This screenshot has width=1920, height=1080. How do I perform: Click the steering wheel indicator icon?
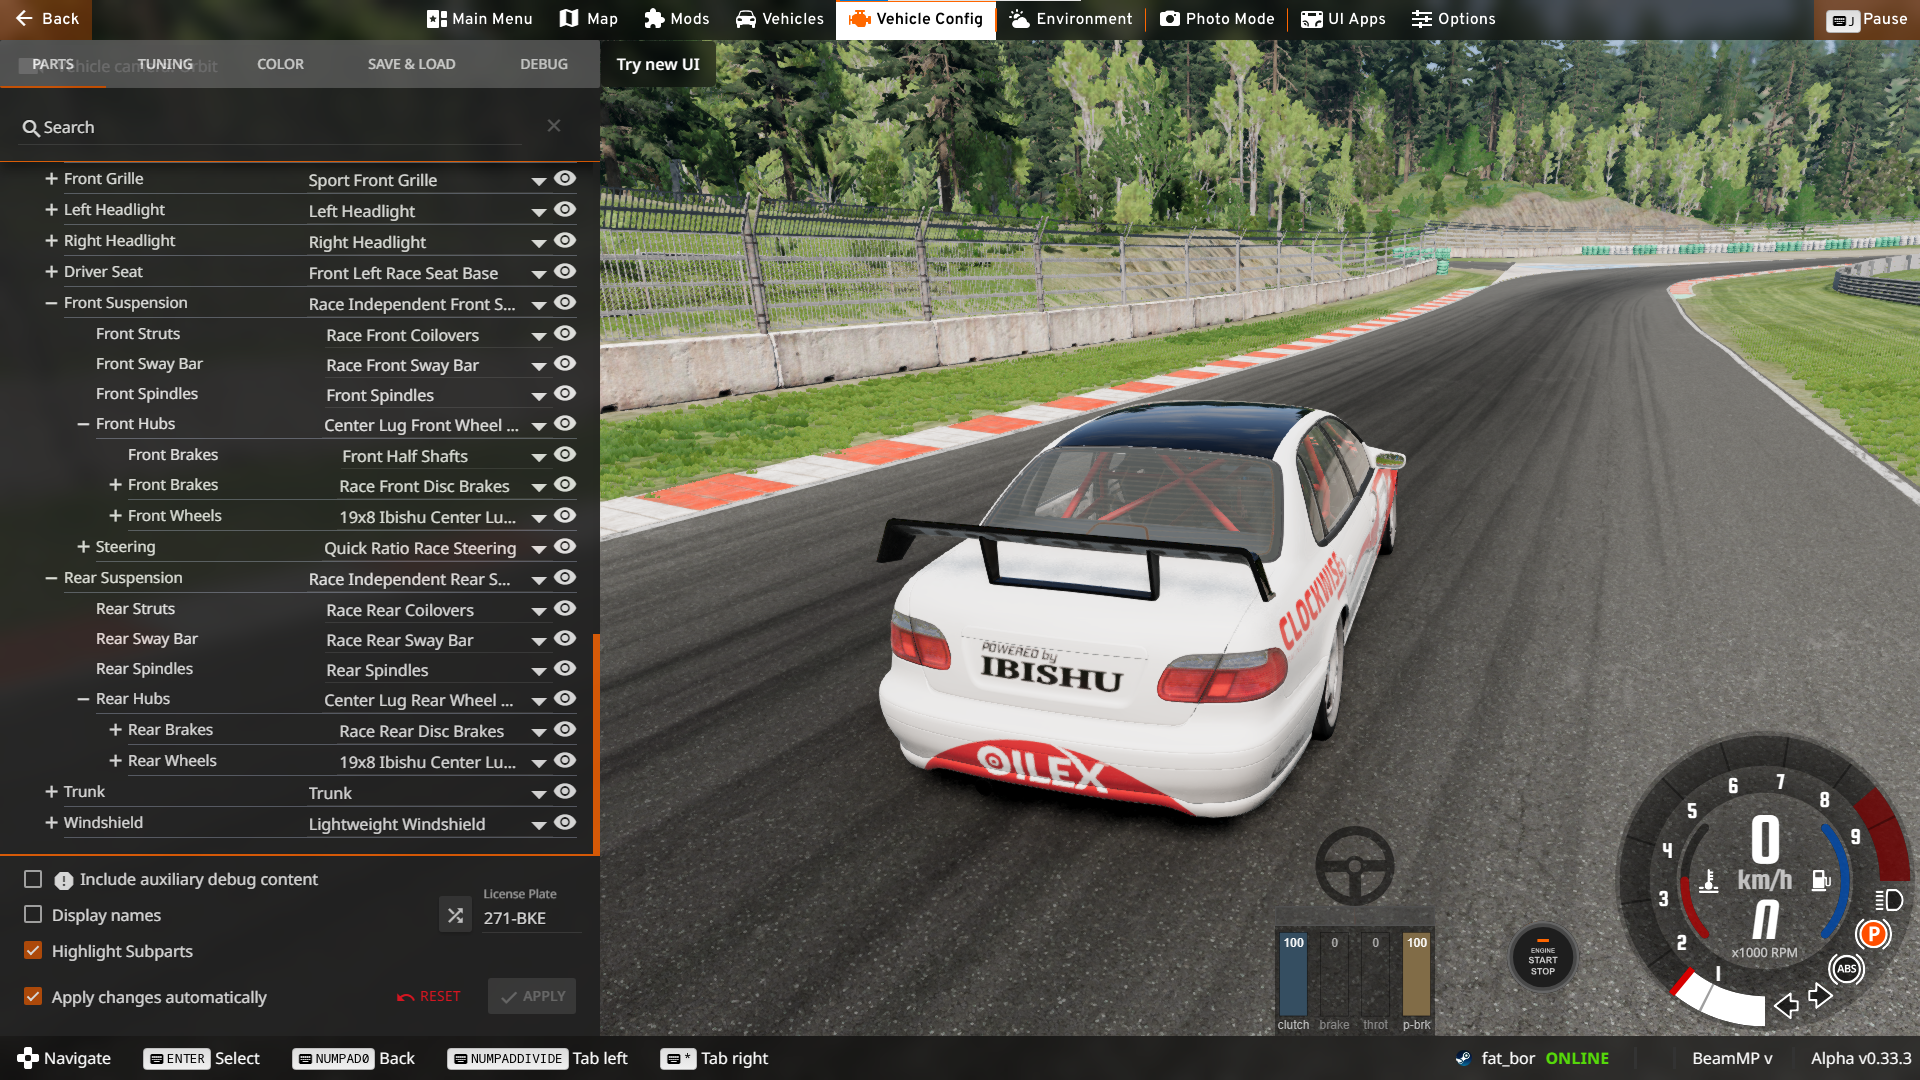tap(1354, 866)
